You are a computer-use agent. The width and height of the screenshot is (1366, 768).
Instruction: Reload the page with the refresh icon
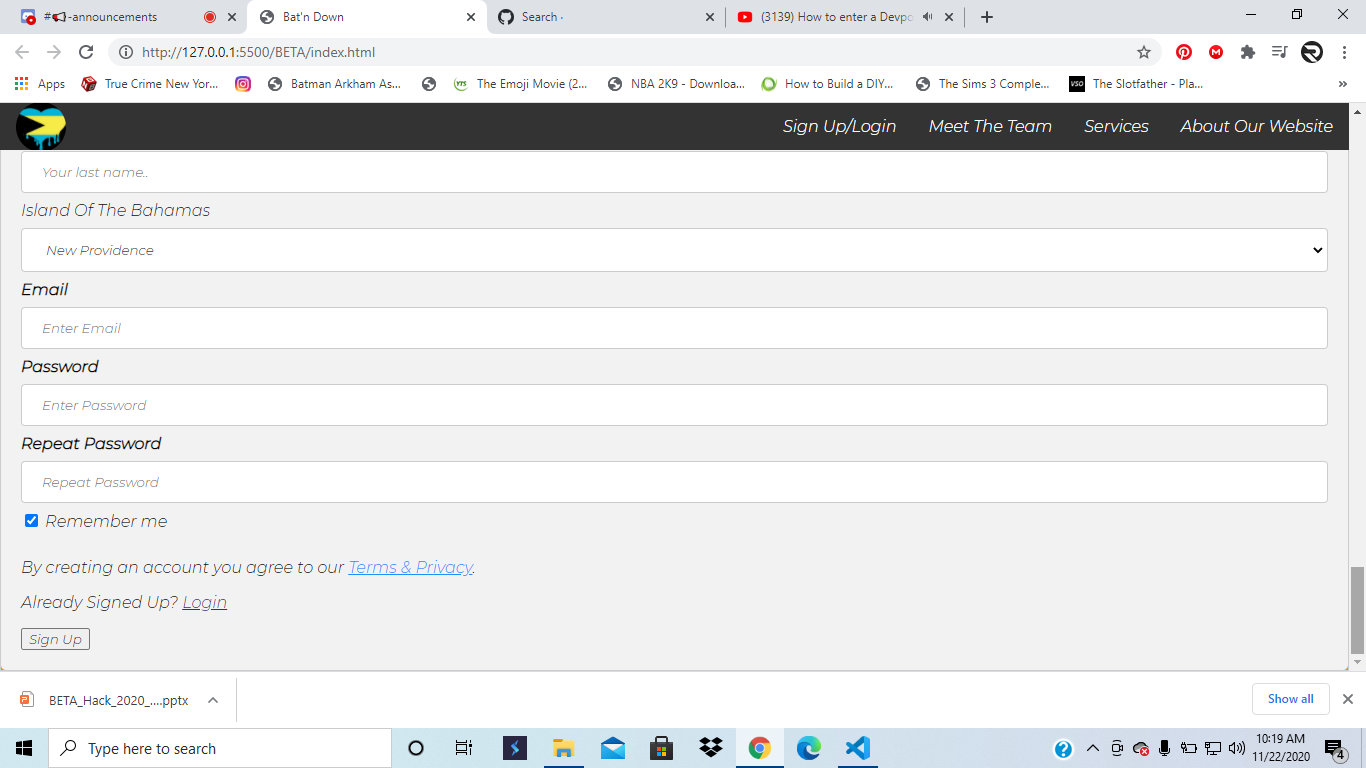[86, 52]
